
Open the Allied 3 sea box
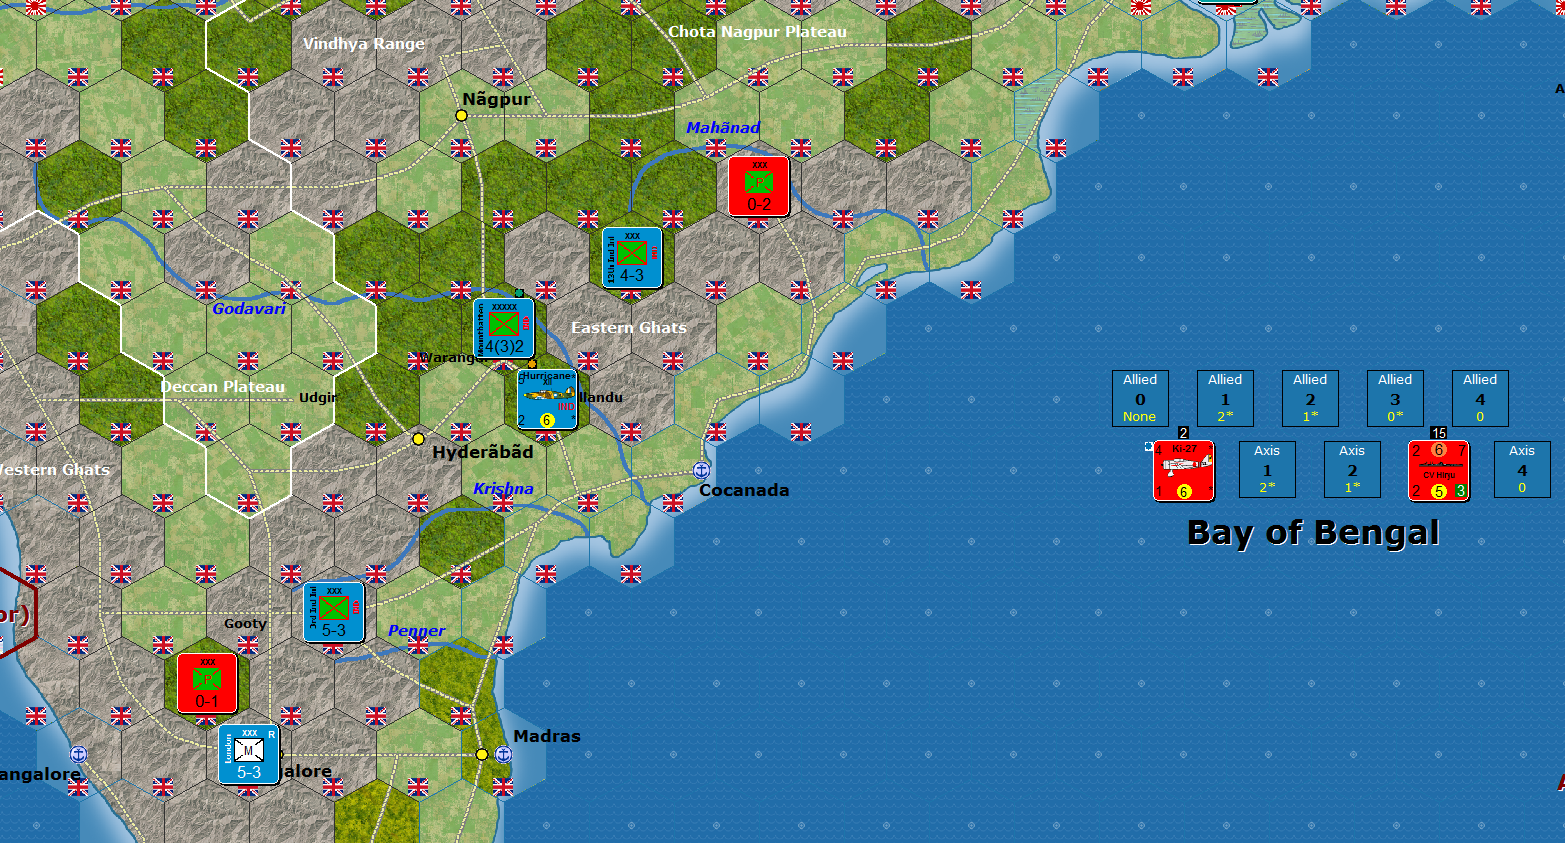(1395, 398)
